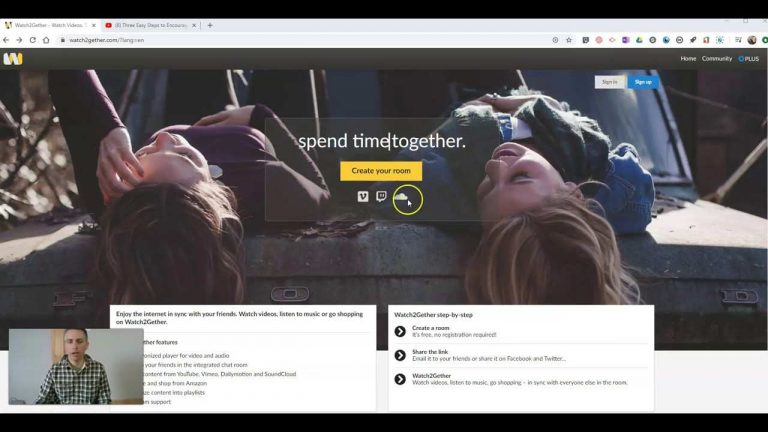Image resolution: width=768 pixels, height=432 pixels.
Task: Click 'Watch2Gether step-by-step' heading
Action: (x=433, y=315)
